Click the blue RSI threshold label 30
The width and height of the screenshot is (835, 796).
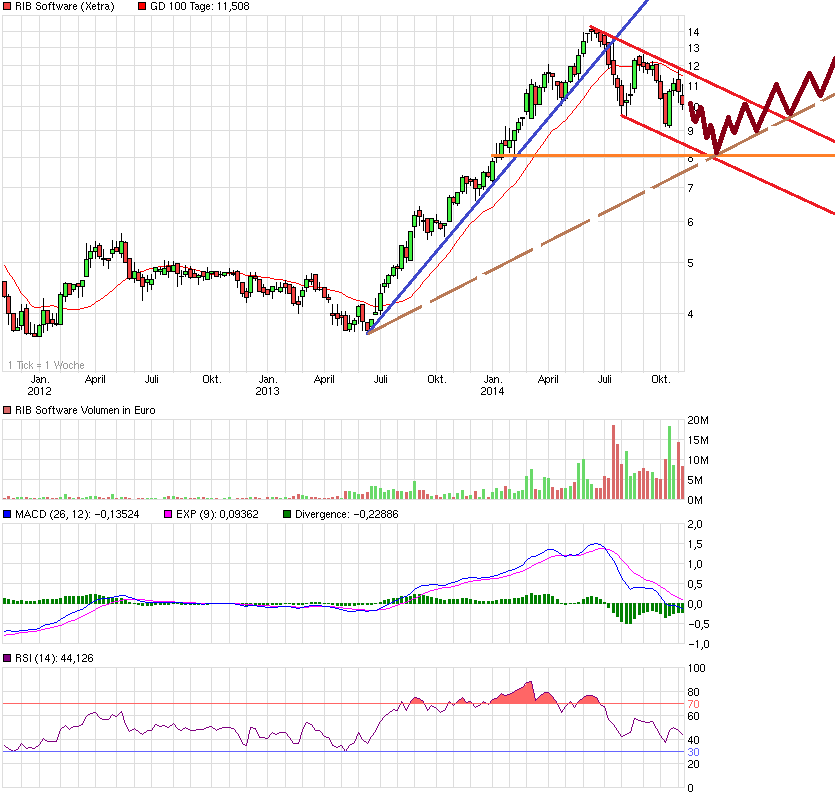[693, 752]
